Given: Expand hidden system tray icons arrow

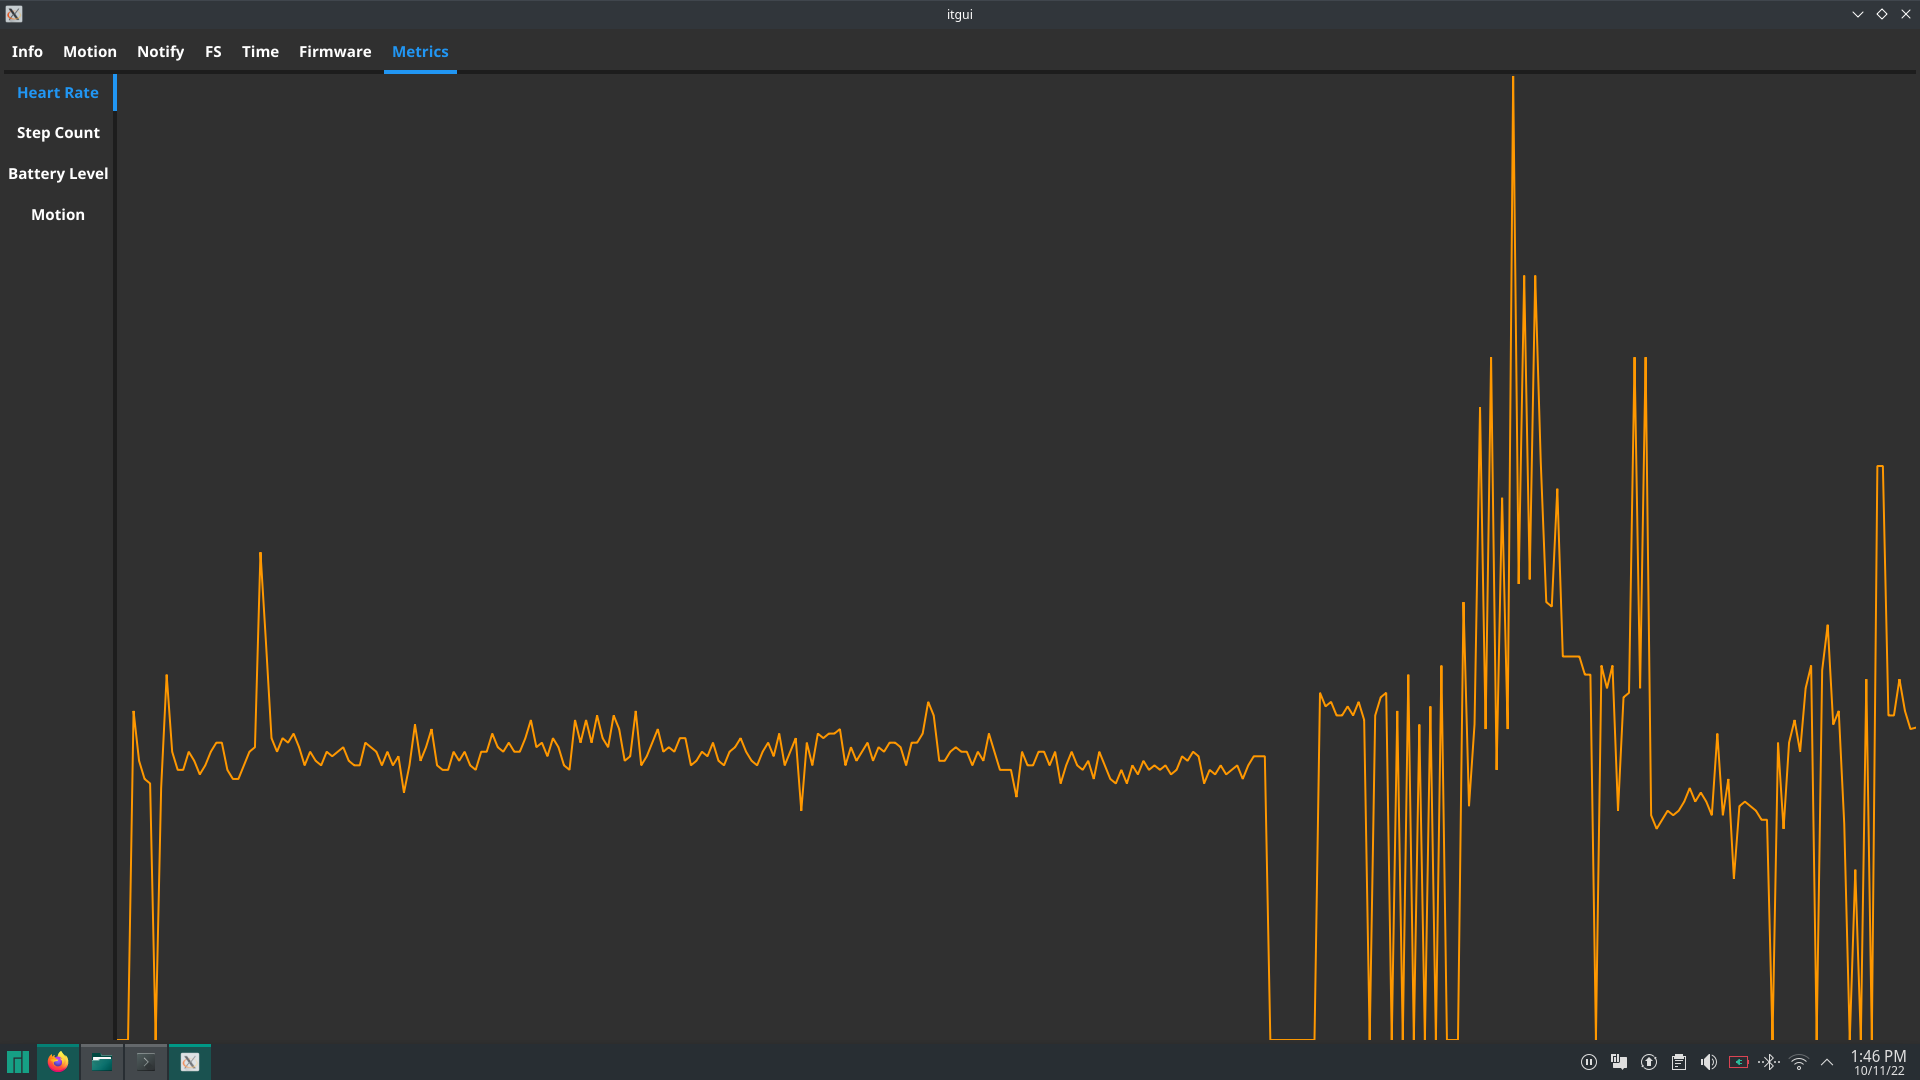Looking at the screenshot, I should 1827,1062.
